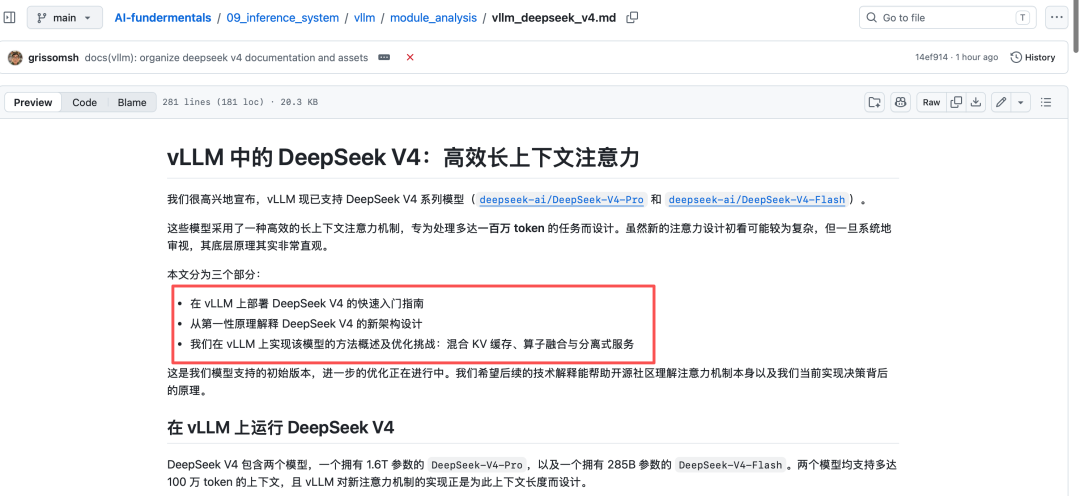Screen dimensions: 1080x496
Task: Go to vllm folder breadcrumb
Action: click(x=364, y=18)
